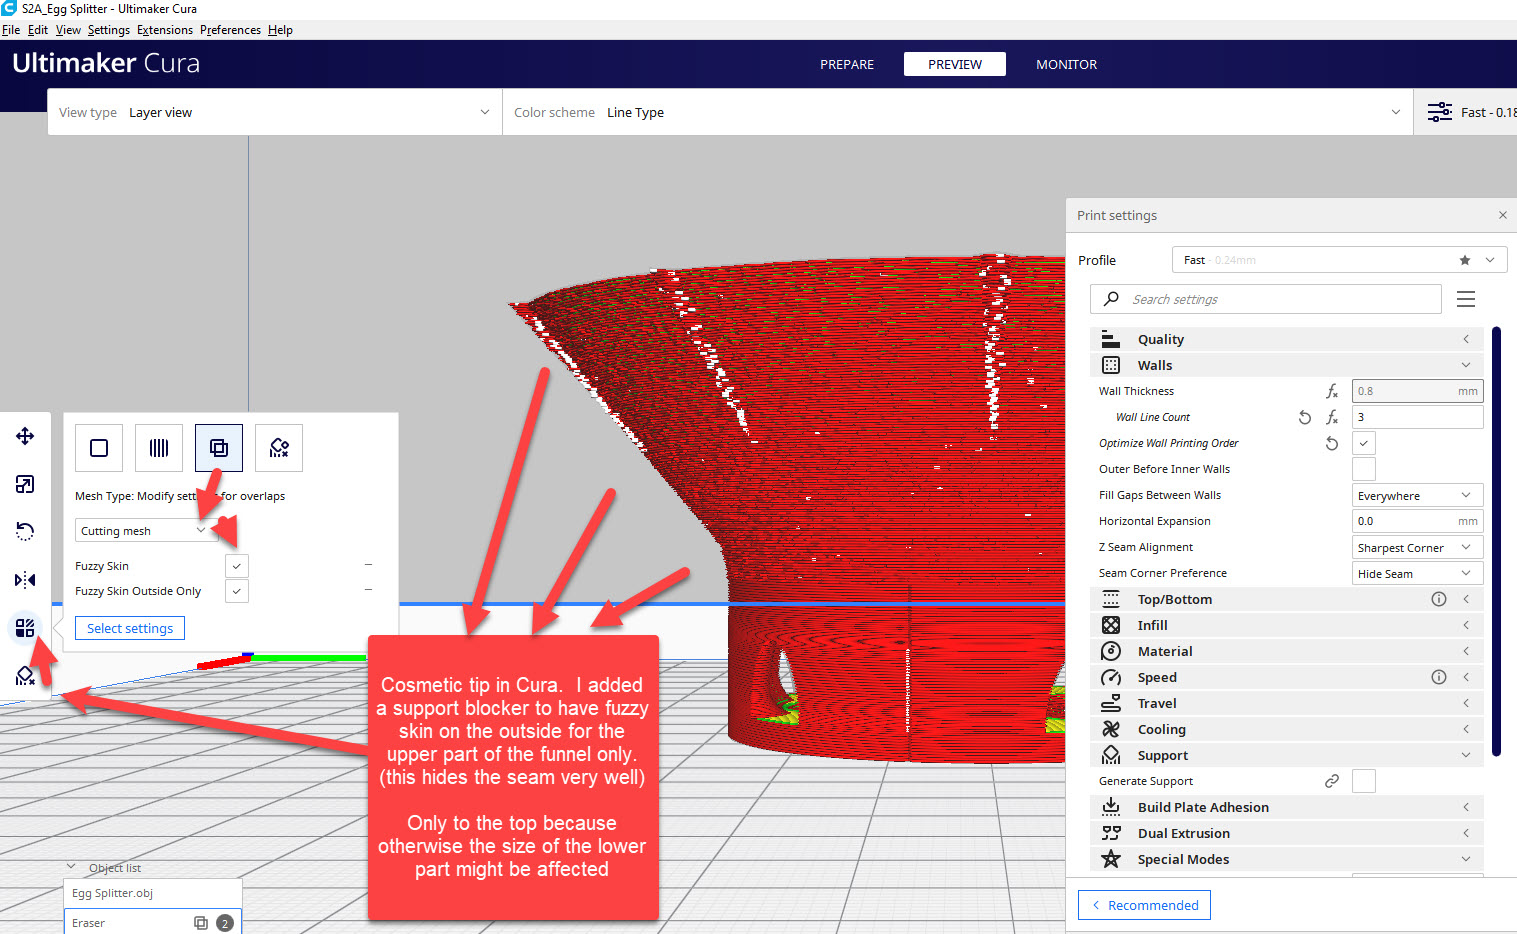Open the Cutting mesh dropdown
Viewport: 1517px width, 934px height.
click(x=147, y=531)
